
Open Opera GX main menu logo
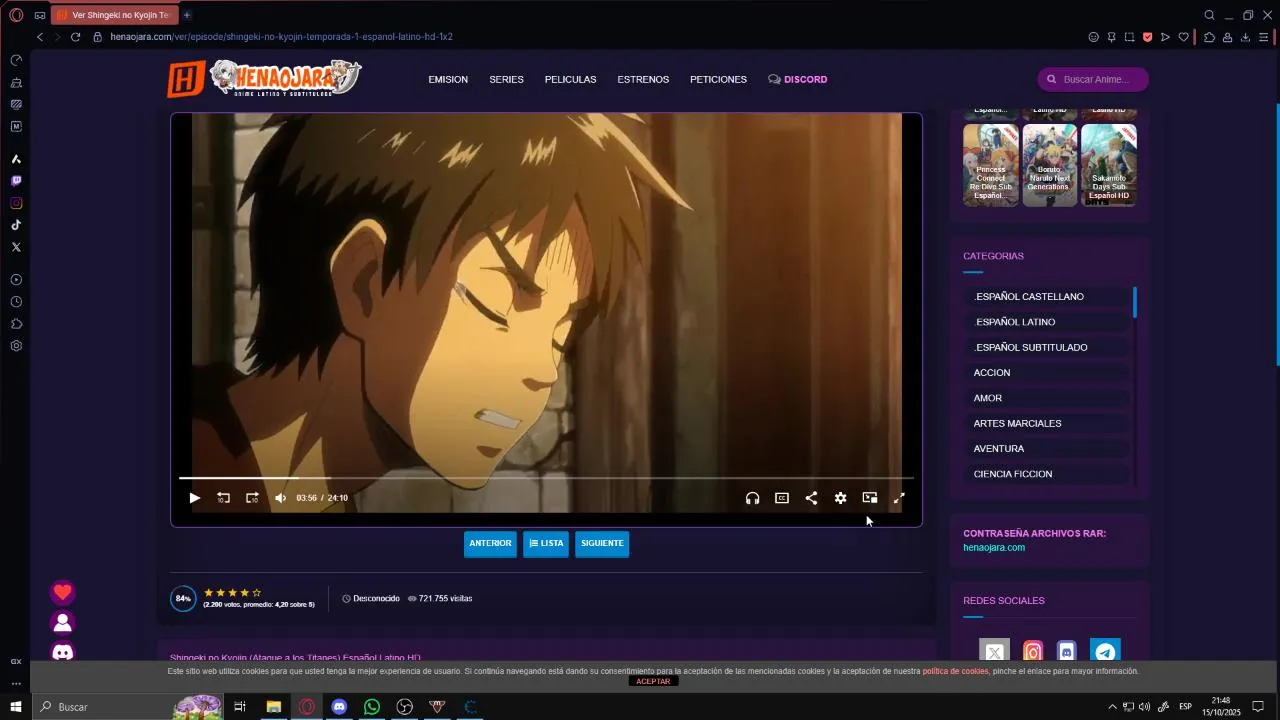pos(16,15)
